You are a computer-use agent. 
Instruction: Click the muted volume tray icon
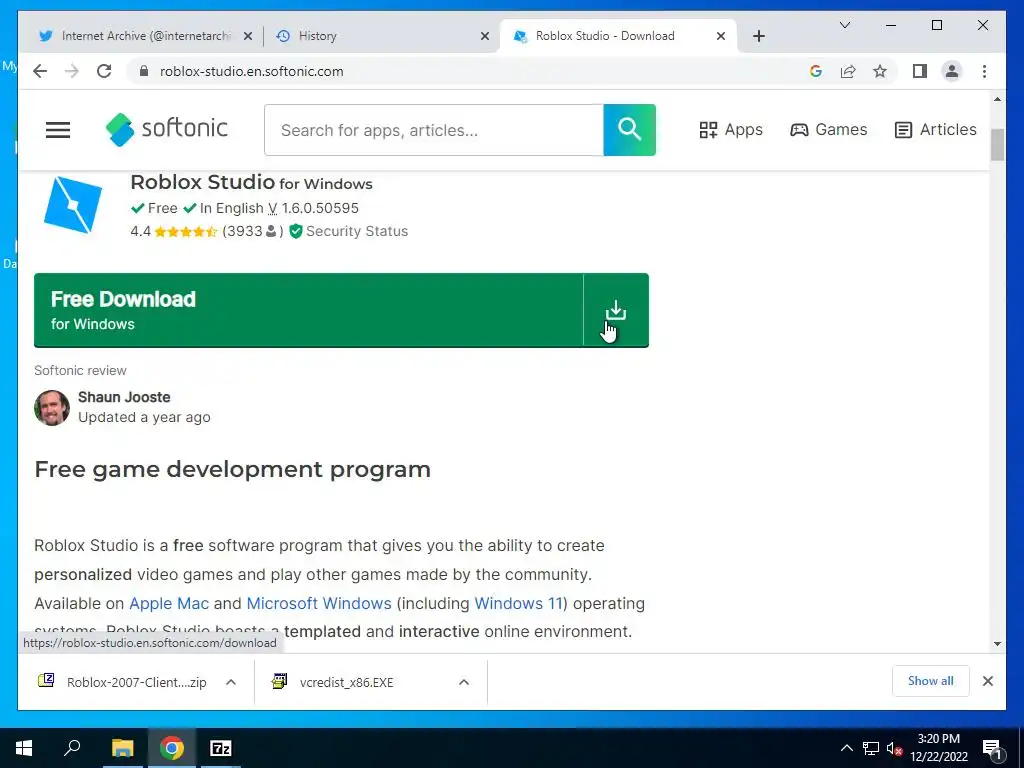point(894,748)
